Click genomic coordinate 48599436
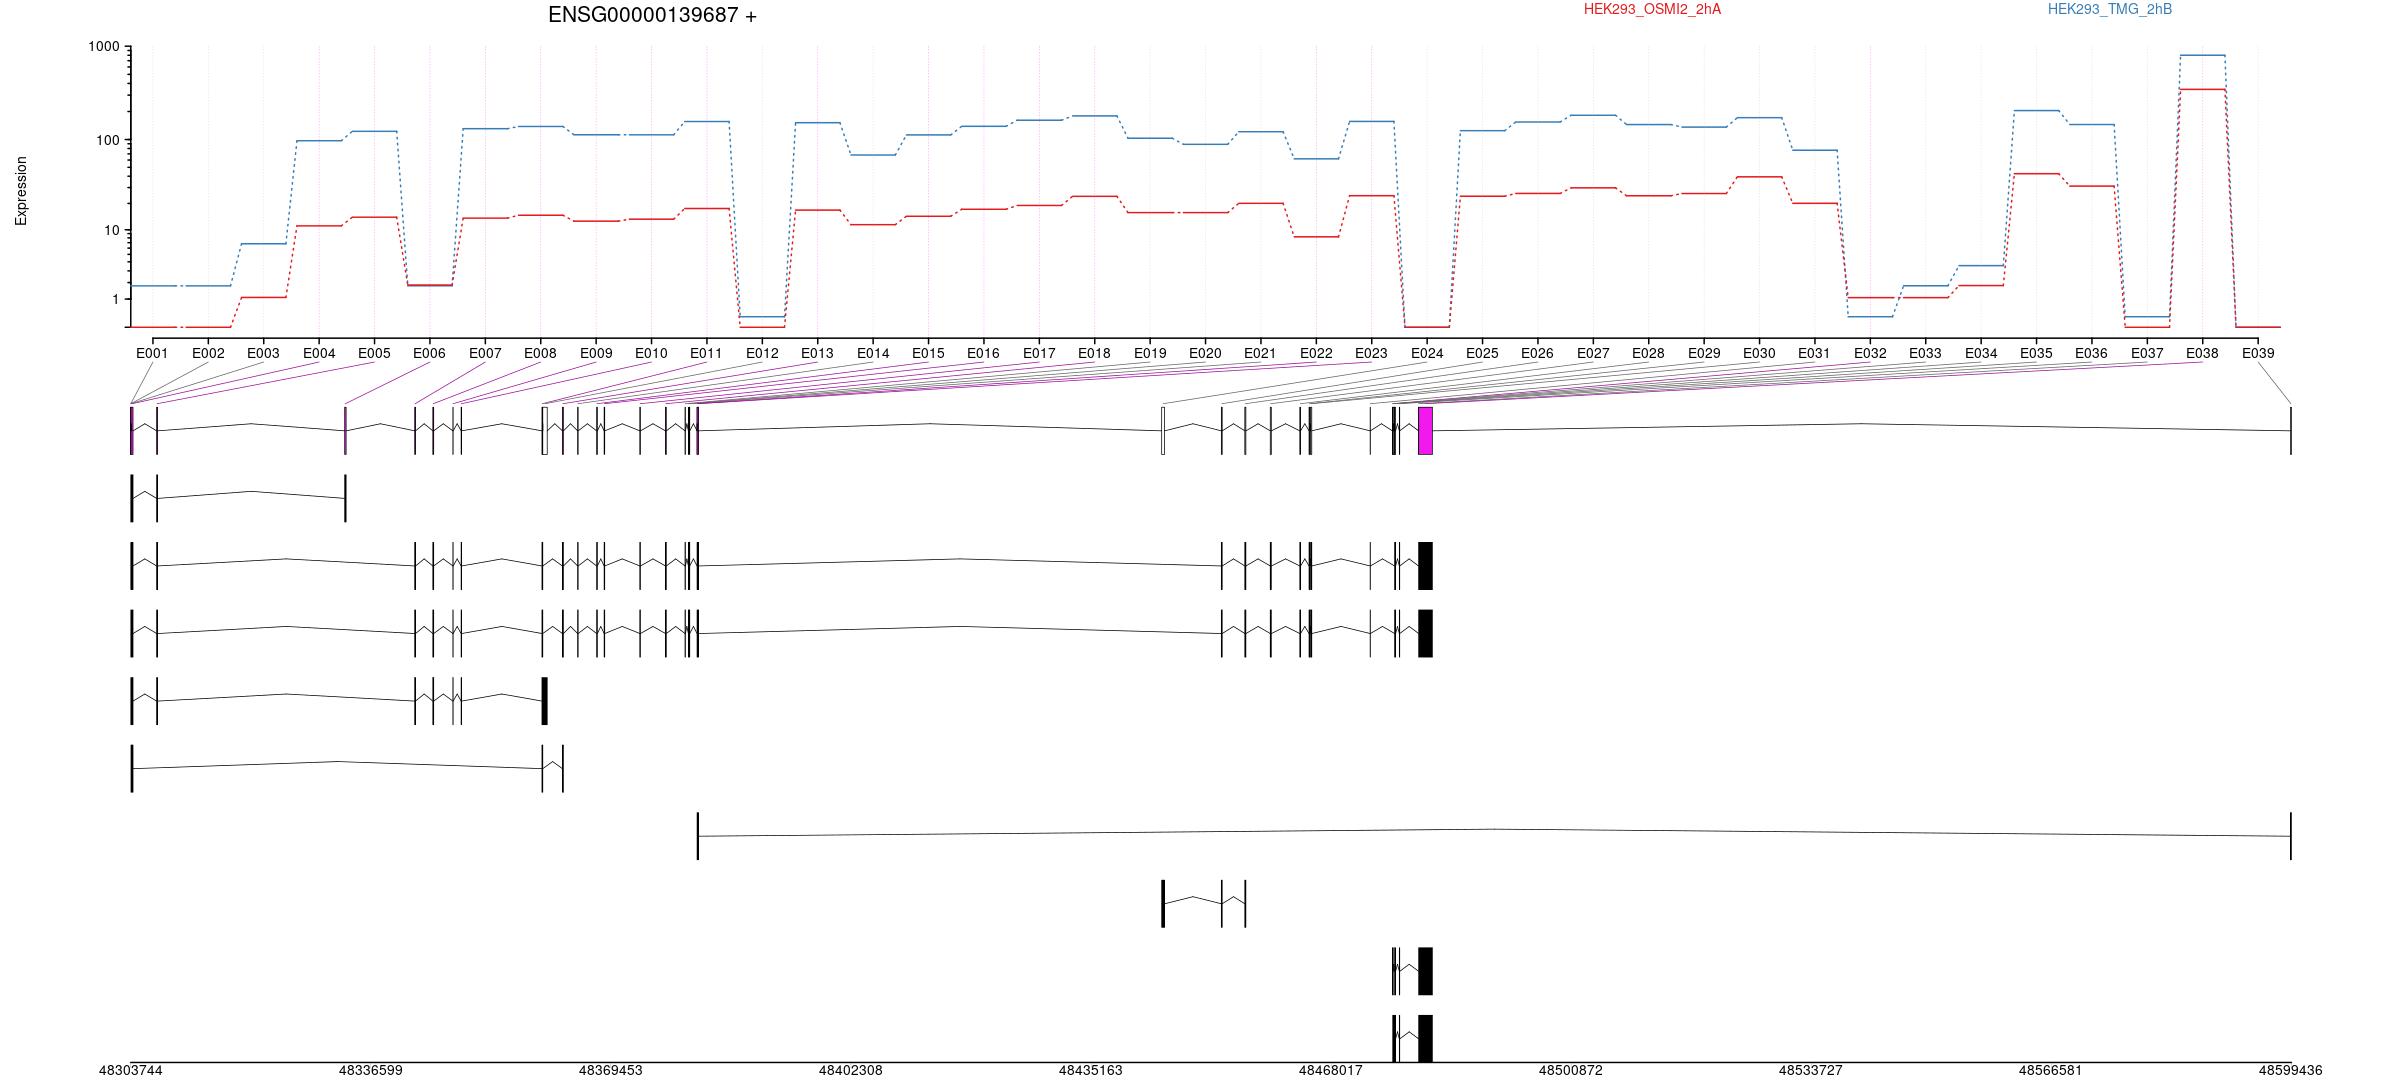Image resolution: width=2400 pixels, height=1090 pixels. 2291,1070
